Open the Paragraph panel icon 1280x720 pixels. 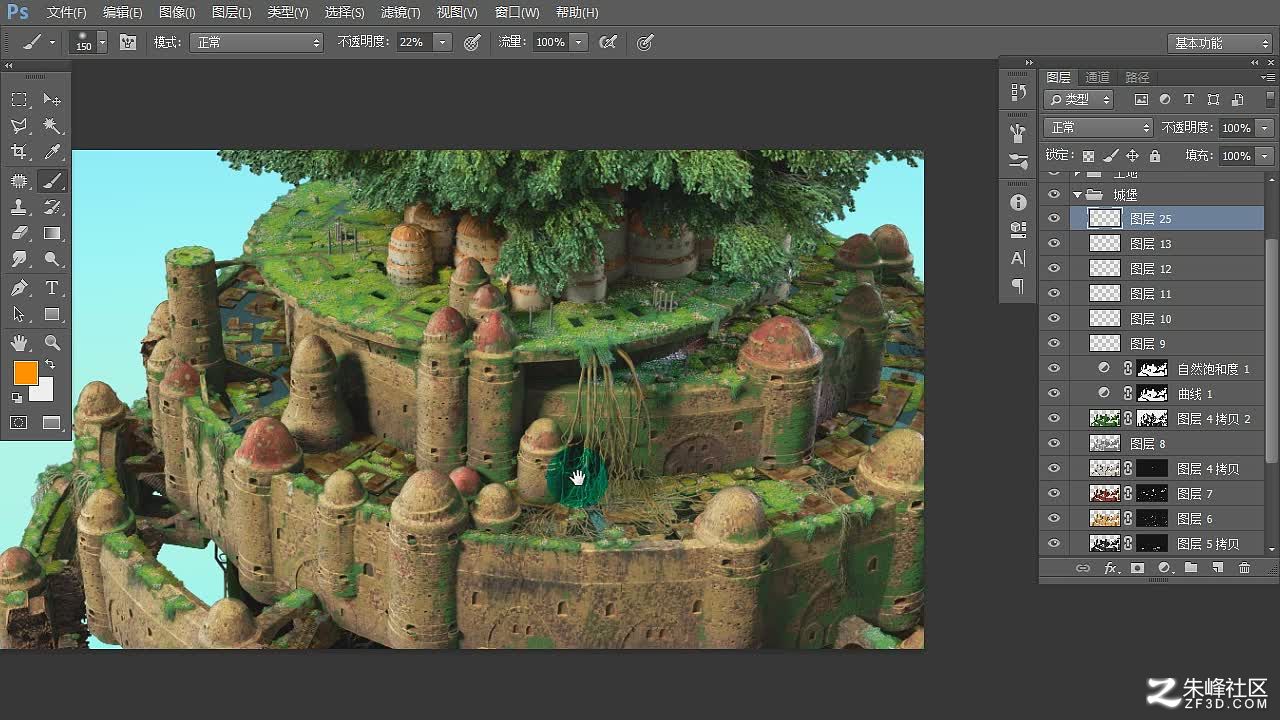tap(1018, 286)
